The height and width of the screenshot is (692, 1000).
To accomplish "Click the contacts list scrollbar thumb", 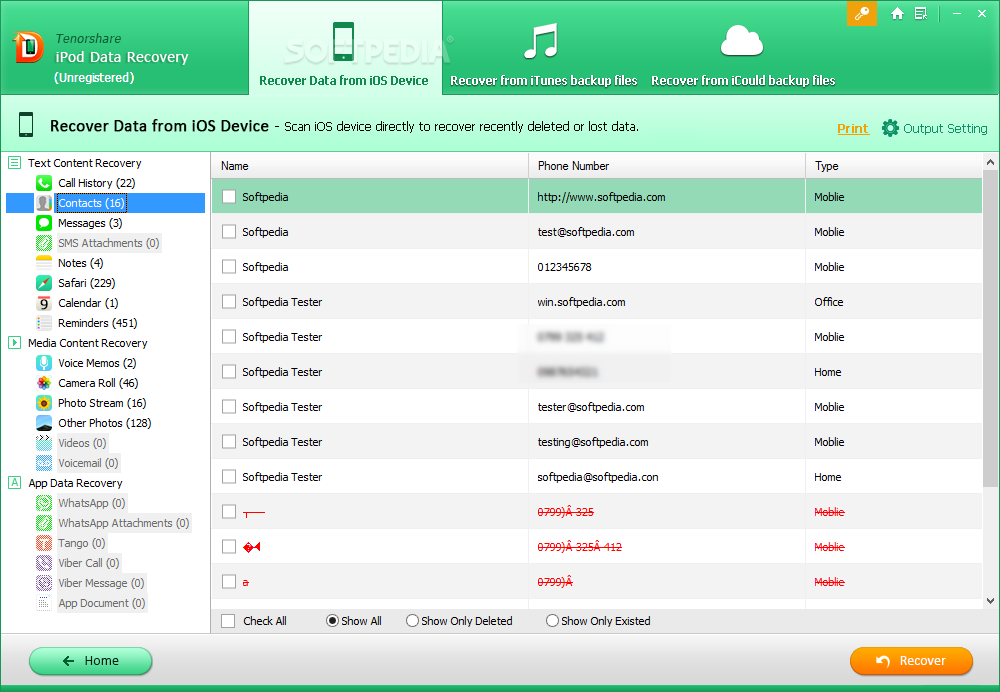I will point(990,328).
